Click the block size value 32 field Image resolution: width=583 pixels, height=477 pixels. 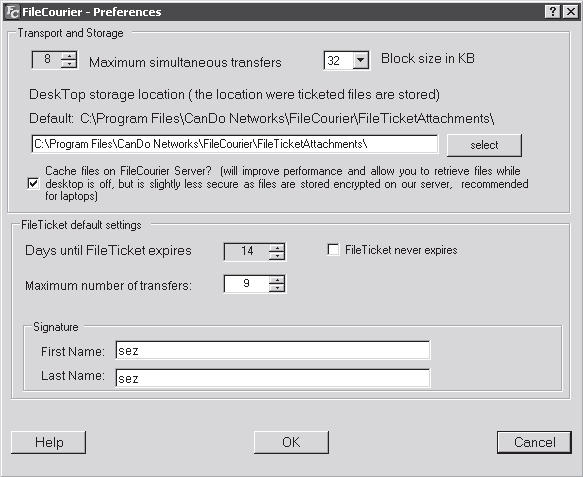338,60
